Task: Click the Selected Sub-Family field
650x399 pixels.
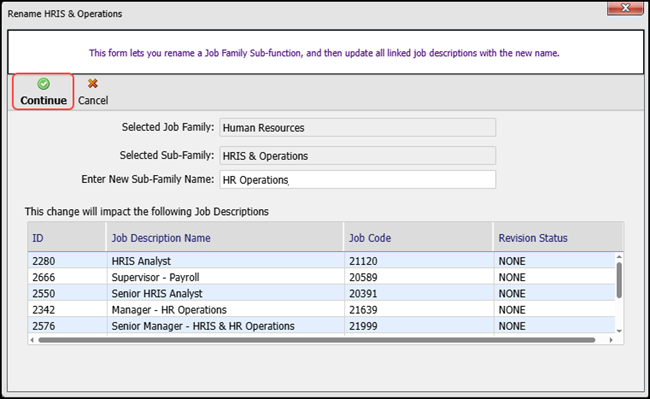Action: tap(358, 156)
